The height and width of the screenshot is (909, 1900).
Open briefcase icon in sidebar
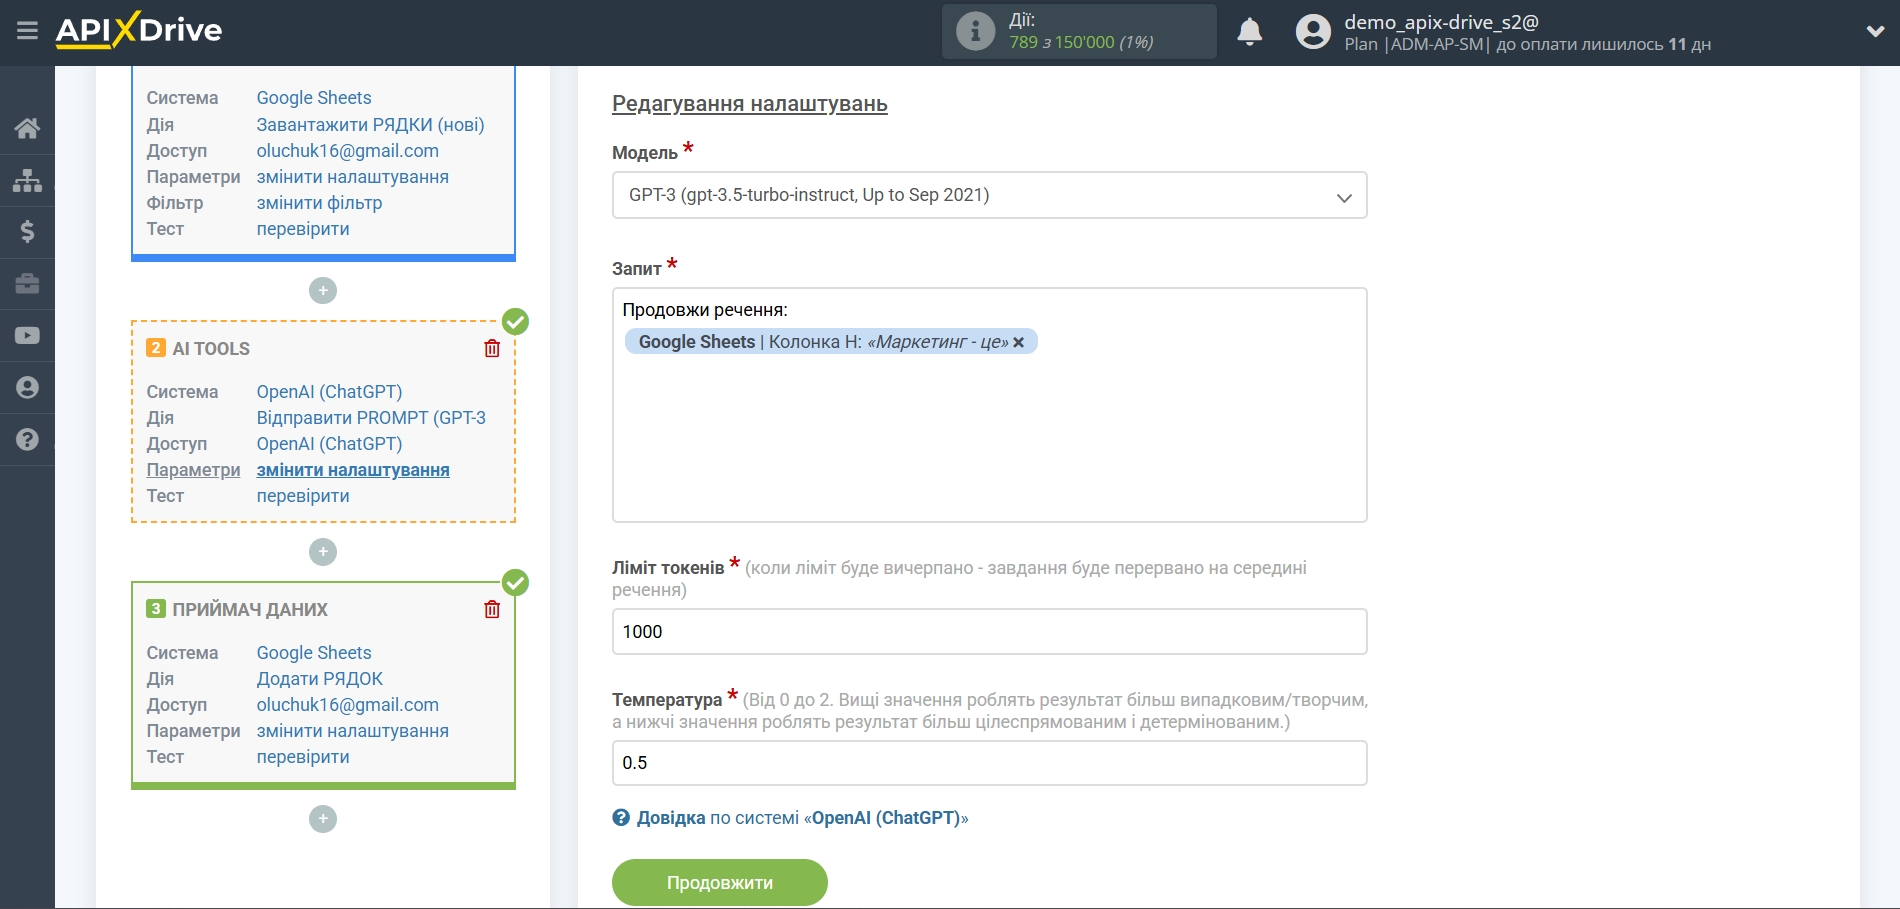point(27,284)
